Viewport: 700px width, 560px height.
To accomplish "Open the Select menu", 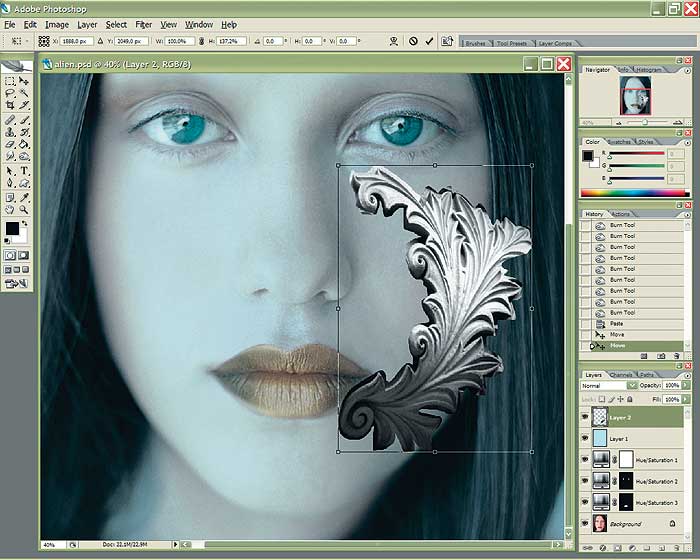I will tap(116, 25).
